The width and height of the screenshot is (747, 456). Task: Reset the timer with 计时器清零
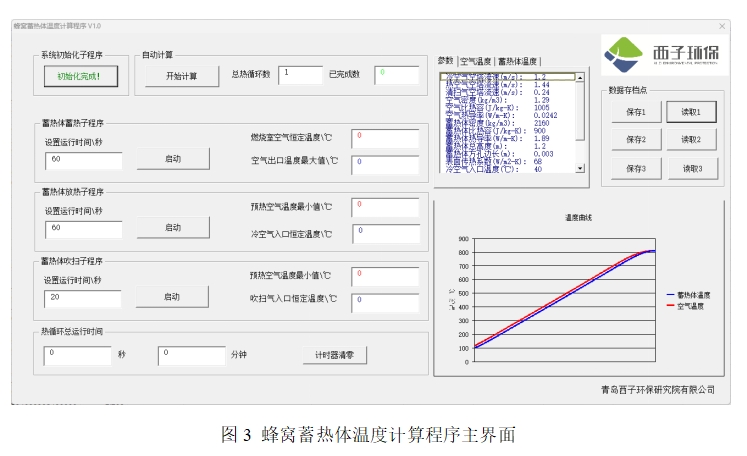click(x=334, y=355)
